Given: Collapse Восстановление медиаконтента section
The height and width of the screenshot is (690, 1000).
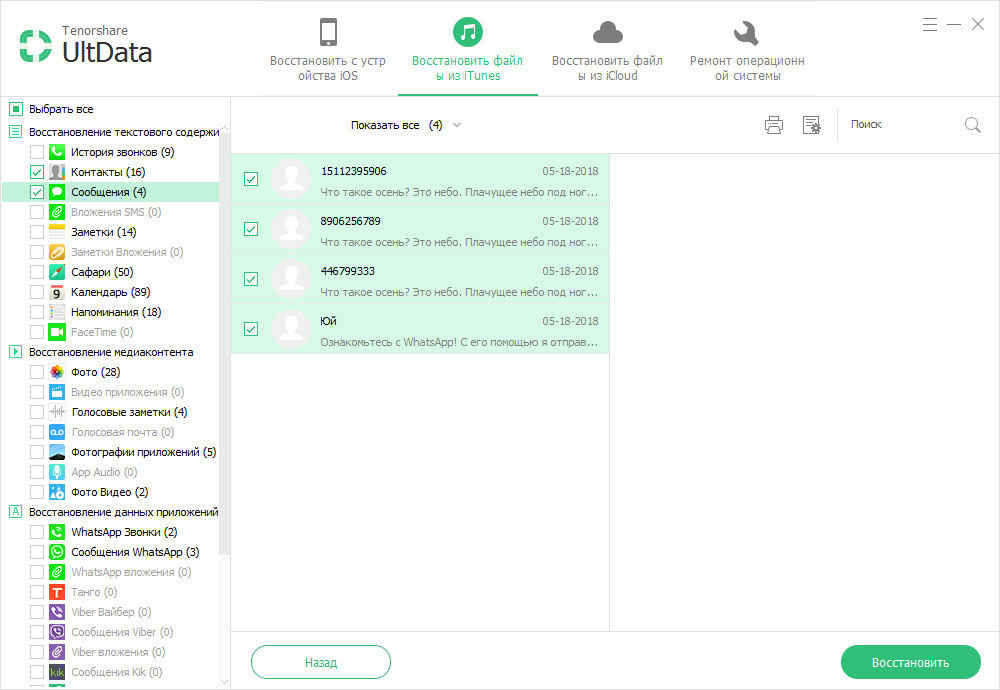Looking at the screenshot, I should [16, 352].
